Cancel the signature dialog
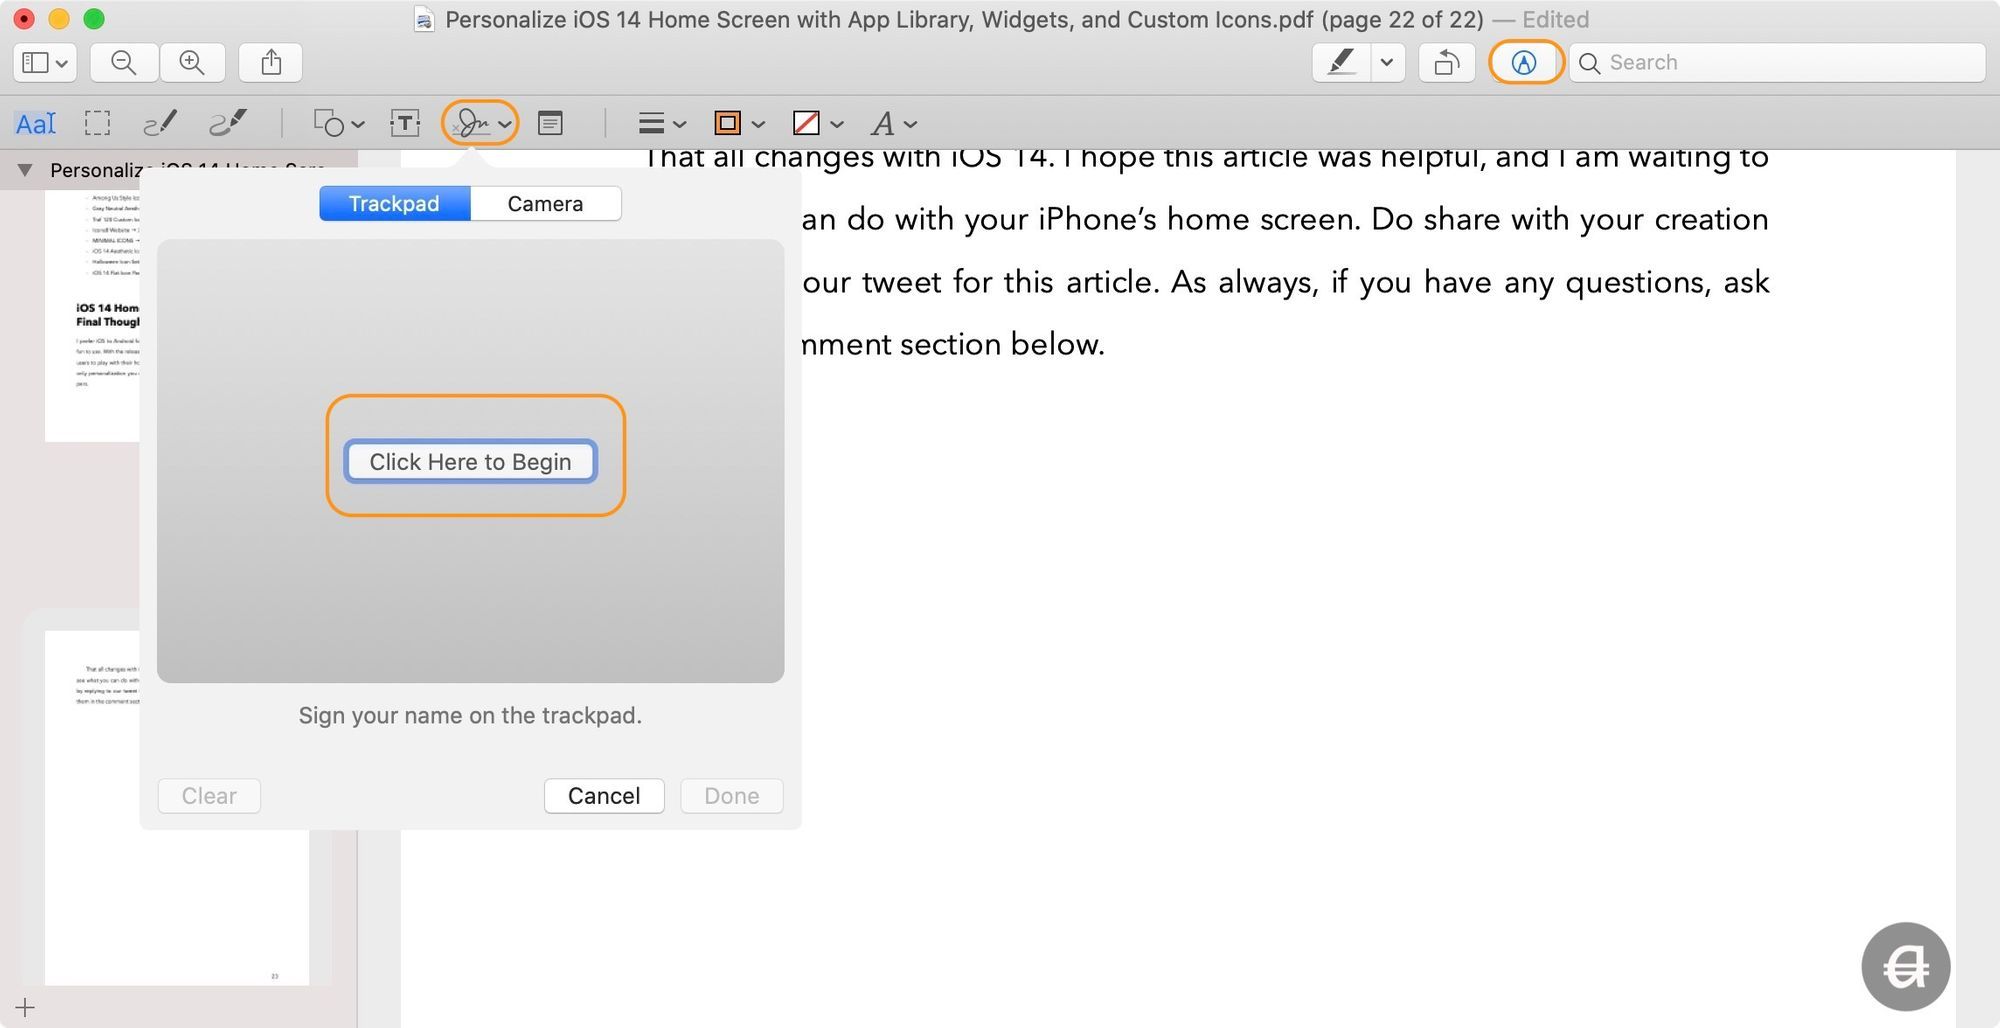 click(x=604, y=796)
